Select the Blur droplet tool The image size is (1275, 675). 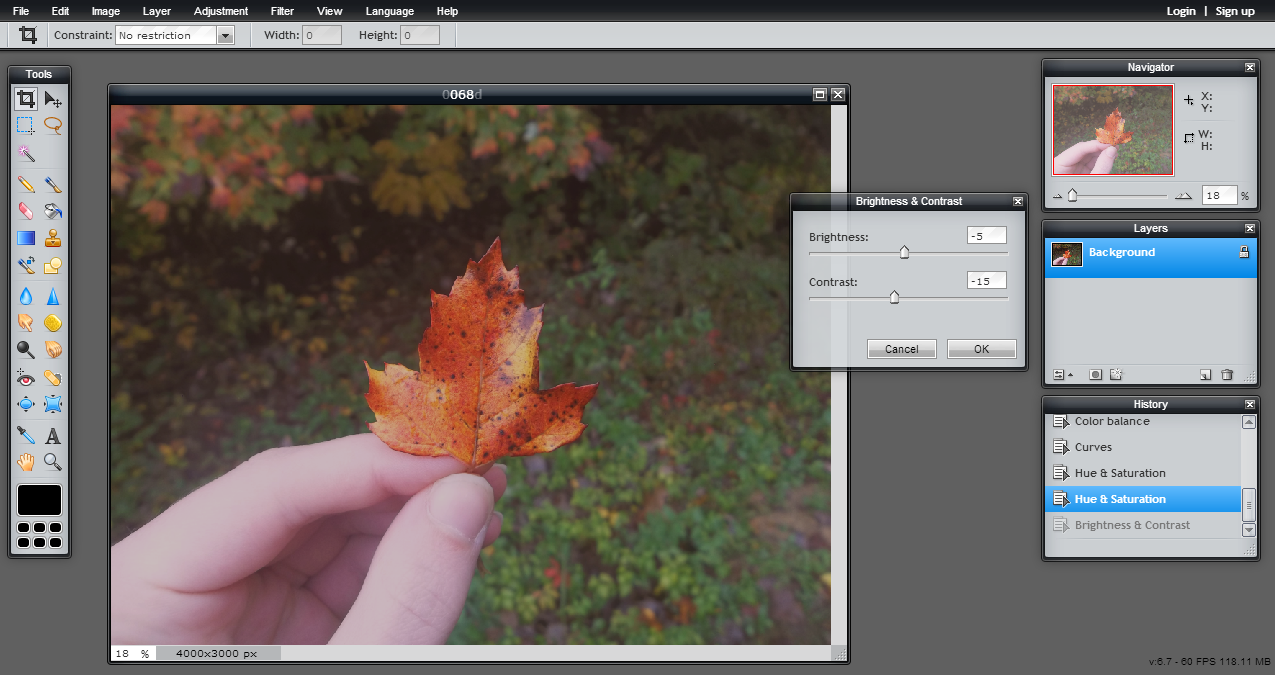[26, 296]
